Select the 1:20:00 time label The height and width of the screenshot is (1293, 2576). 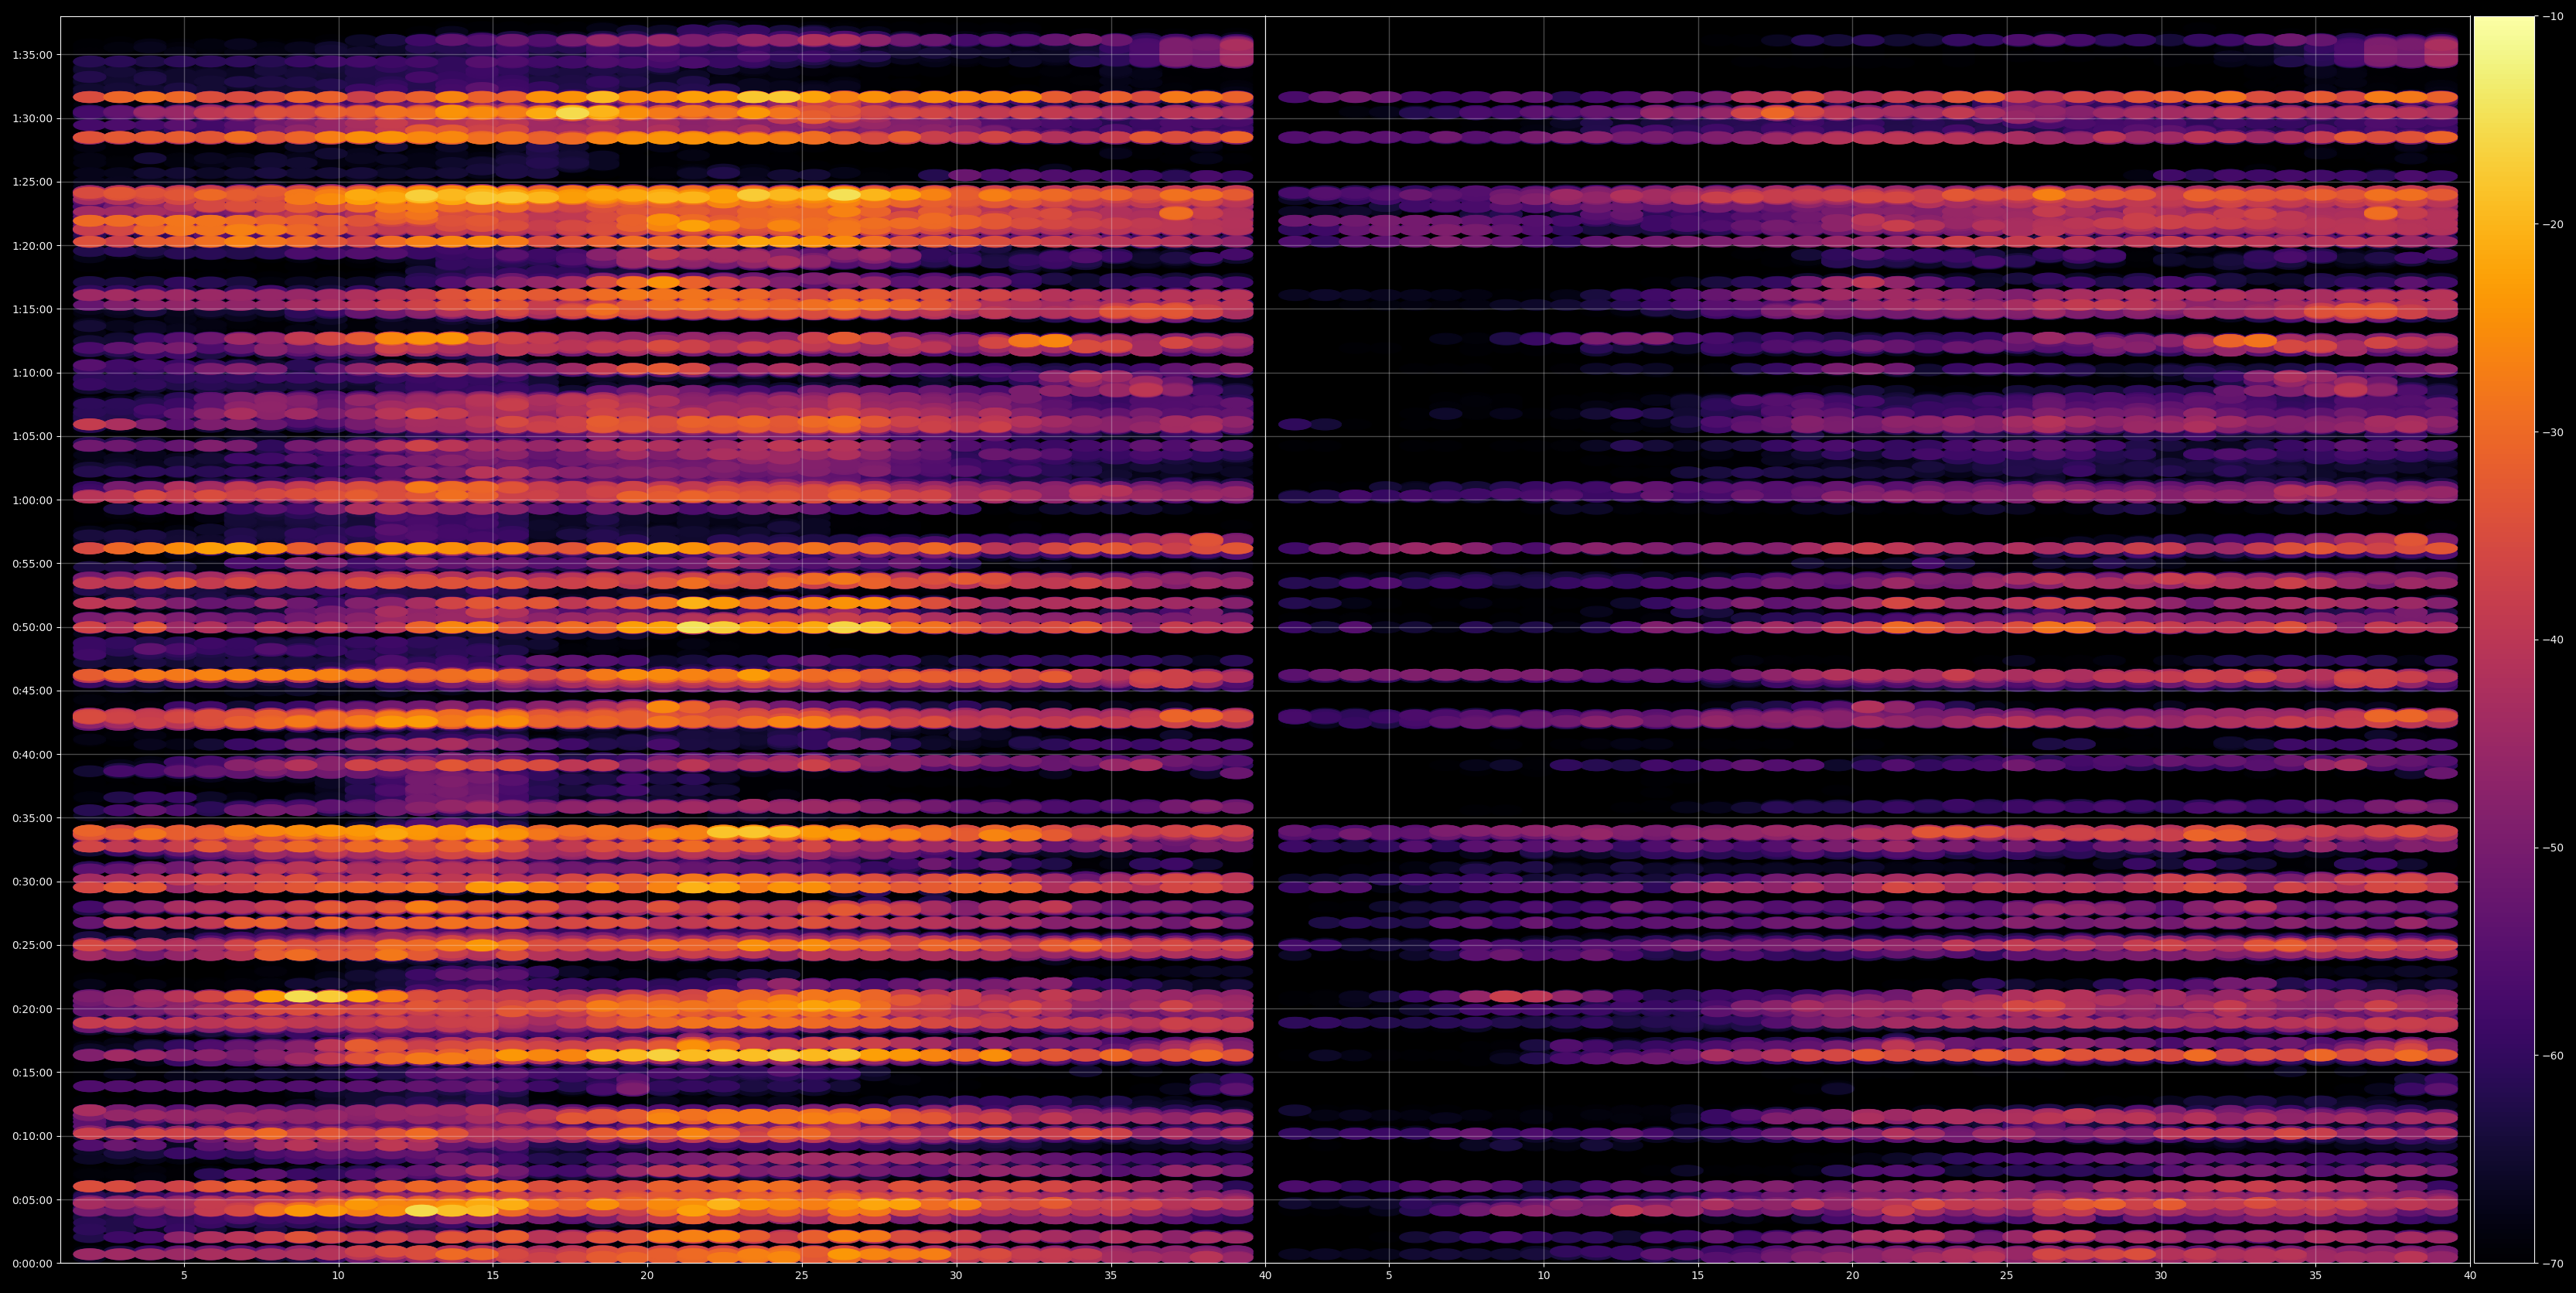(x=32, y=246)
